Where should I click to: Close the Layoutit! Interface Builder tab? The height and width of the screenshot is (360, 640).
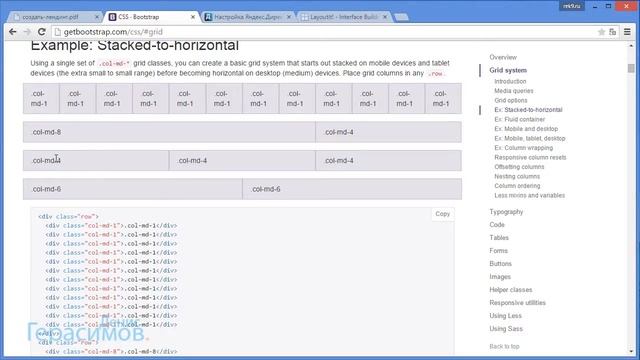click(384, 17)
